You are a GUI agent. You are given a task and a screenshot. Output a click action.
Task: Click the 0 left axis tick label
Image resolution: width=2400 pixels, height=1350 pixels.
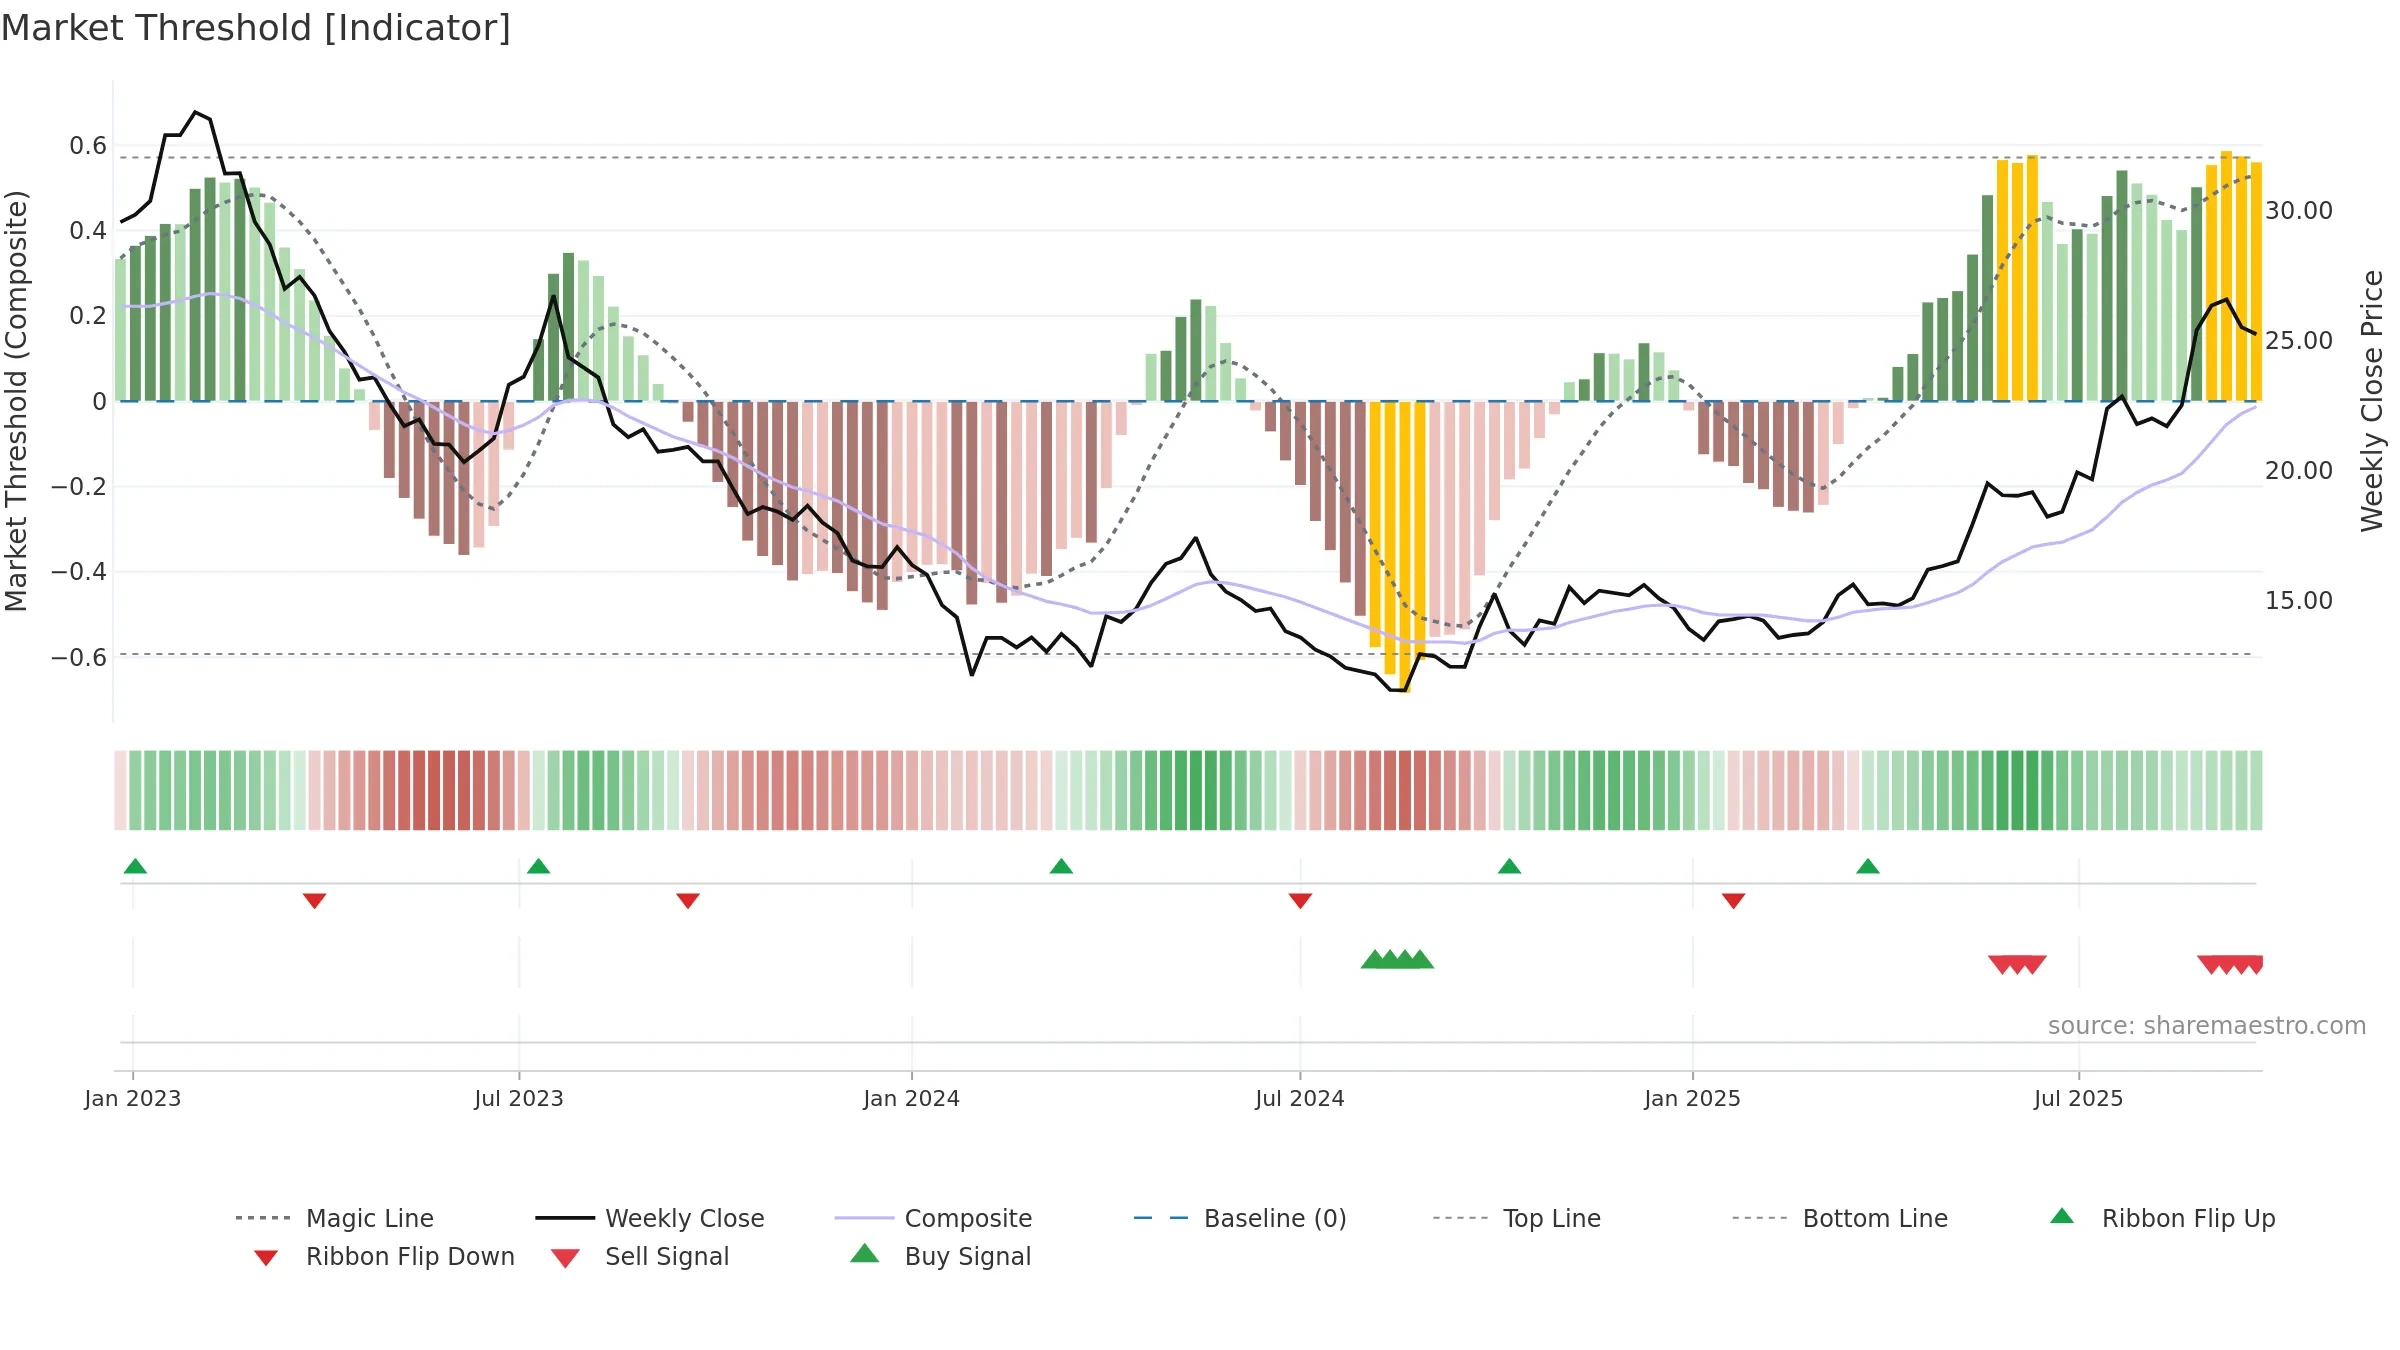99,402
